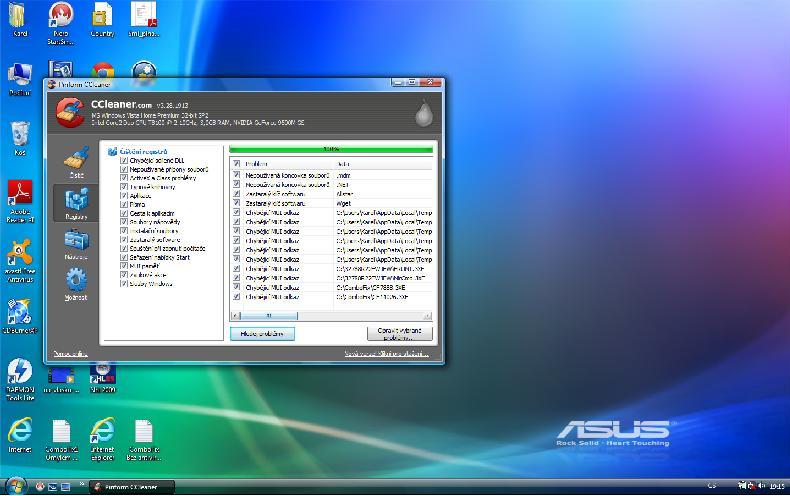Image resolution: width=790 pixels, height=496 pixels.
Task: Open the PDF document icon on desktop top row
Action: pos(144,20)
